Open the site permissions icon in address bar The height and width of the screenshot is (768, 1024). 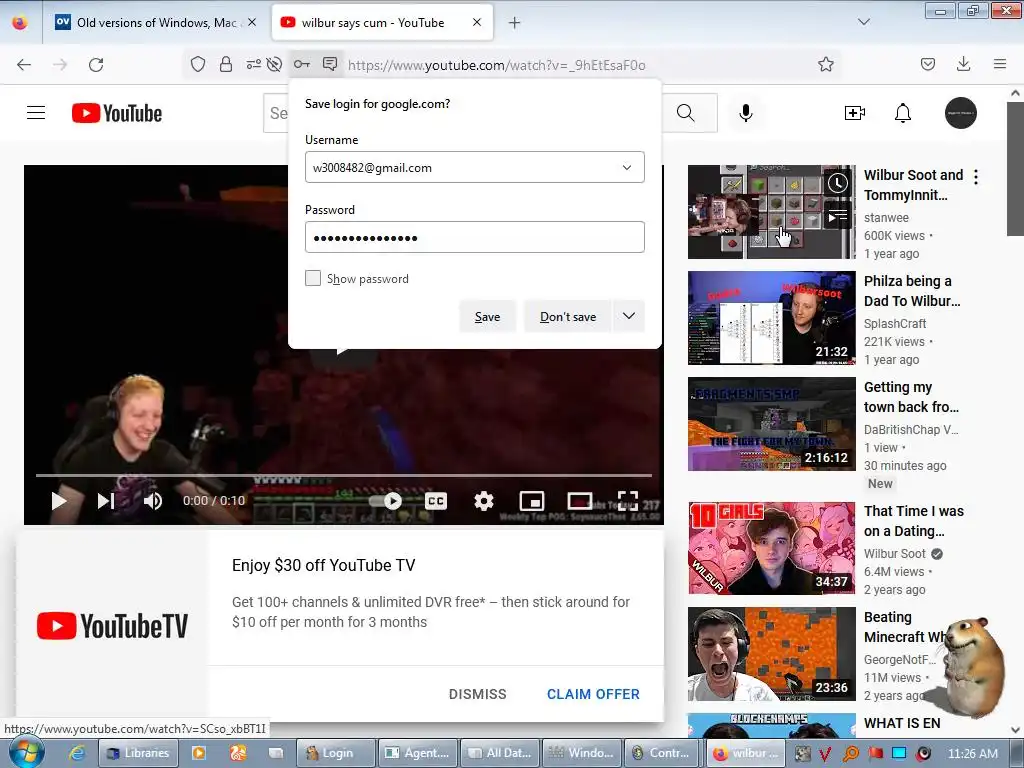point(253,64)
